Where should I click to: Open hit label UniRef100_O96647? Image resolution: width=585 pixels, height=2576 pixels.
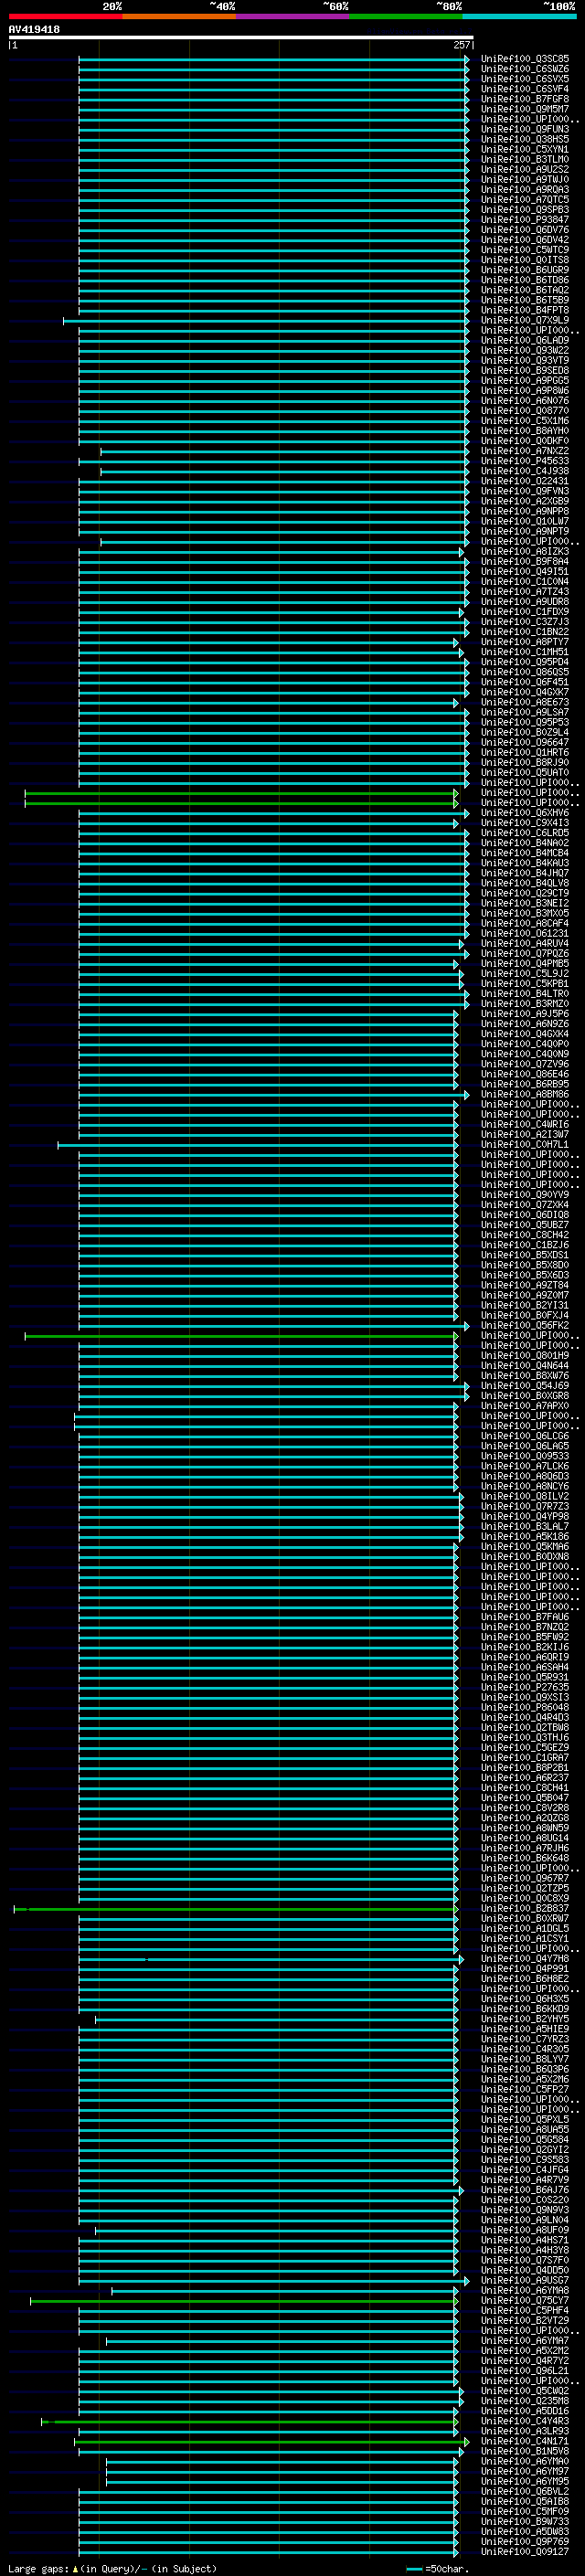525,743
